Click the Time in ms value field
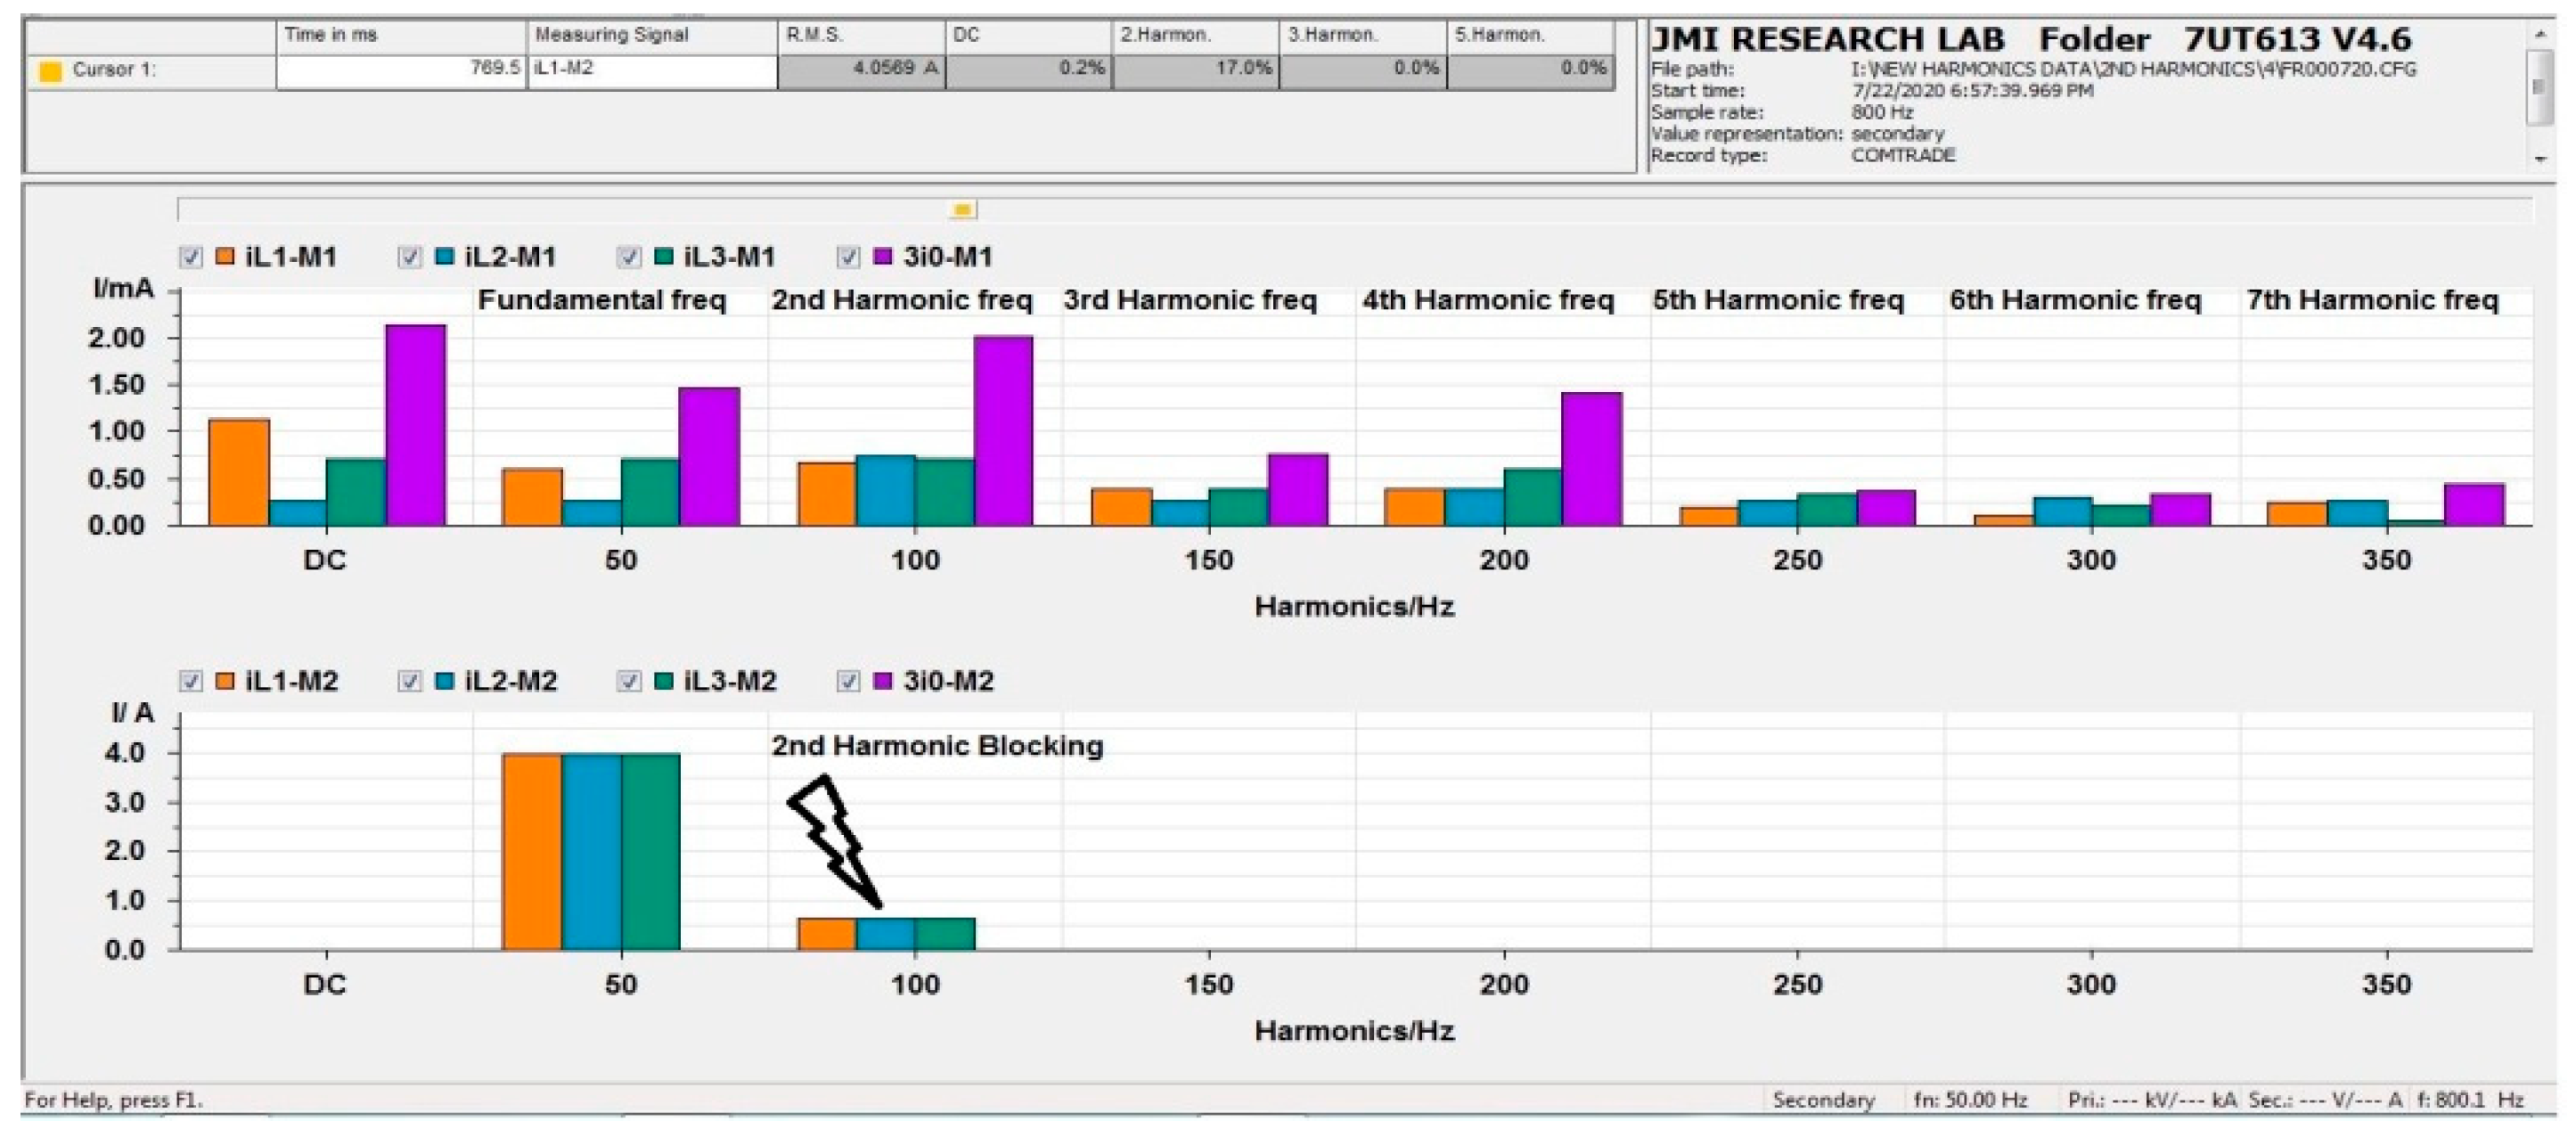 pos(402,71)
